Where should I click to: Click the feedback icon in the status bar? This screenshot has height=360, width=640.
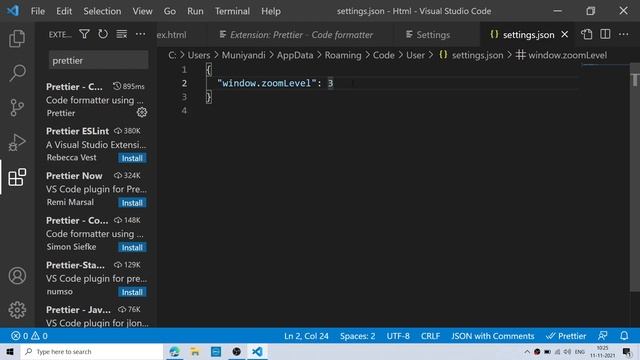(603, 336)
